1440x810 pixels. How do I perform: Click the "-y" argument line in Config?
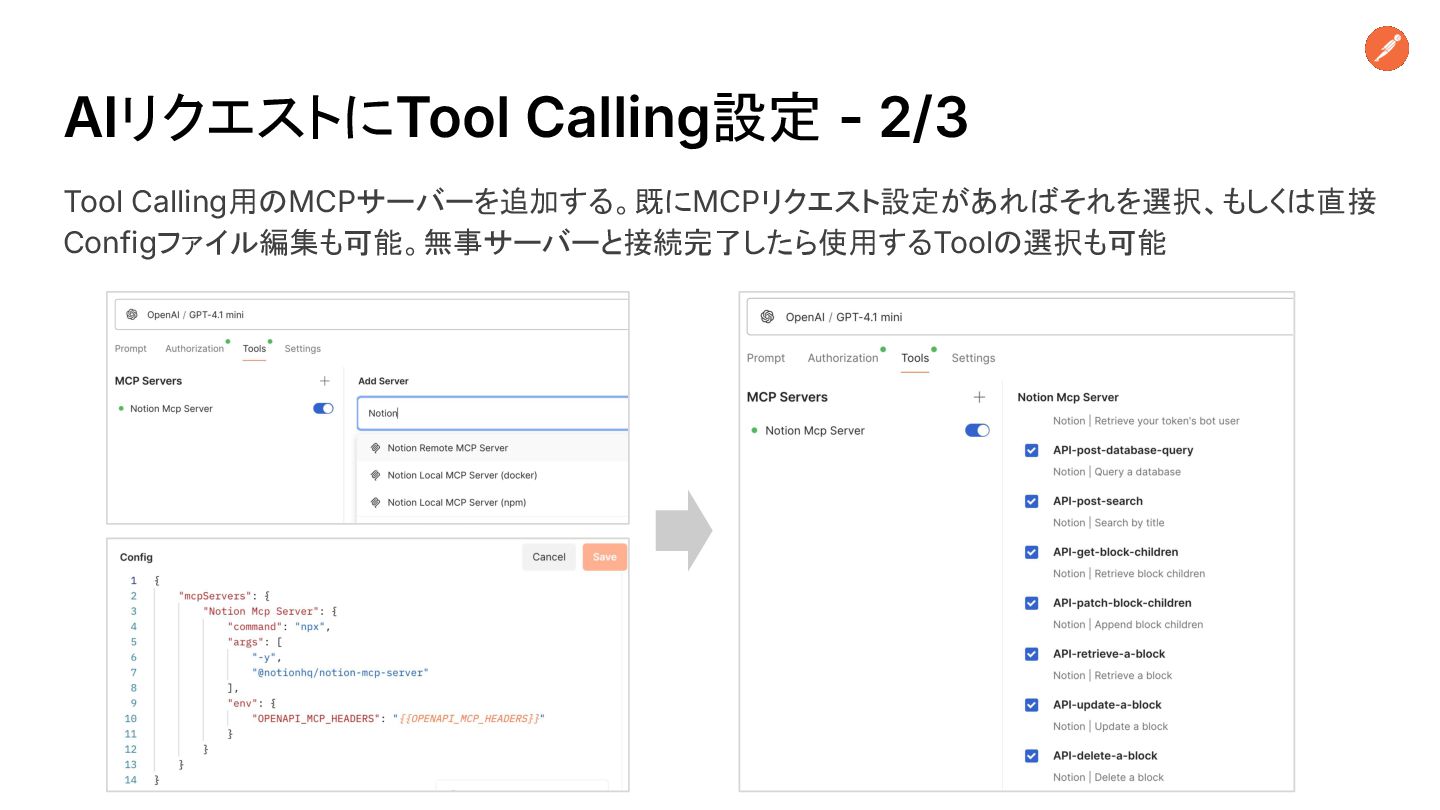[x=266, y=658]
